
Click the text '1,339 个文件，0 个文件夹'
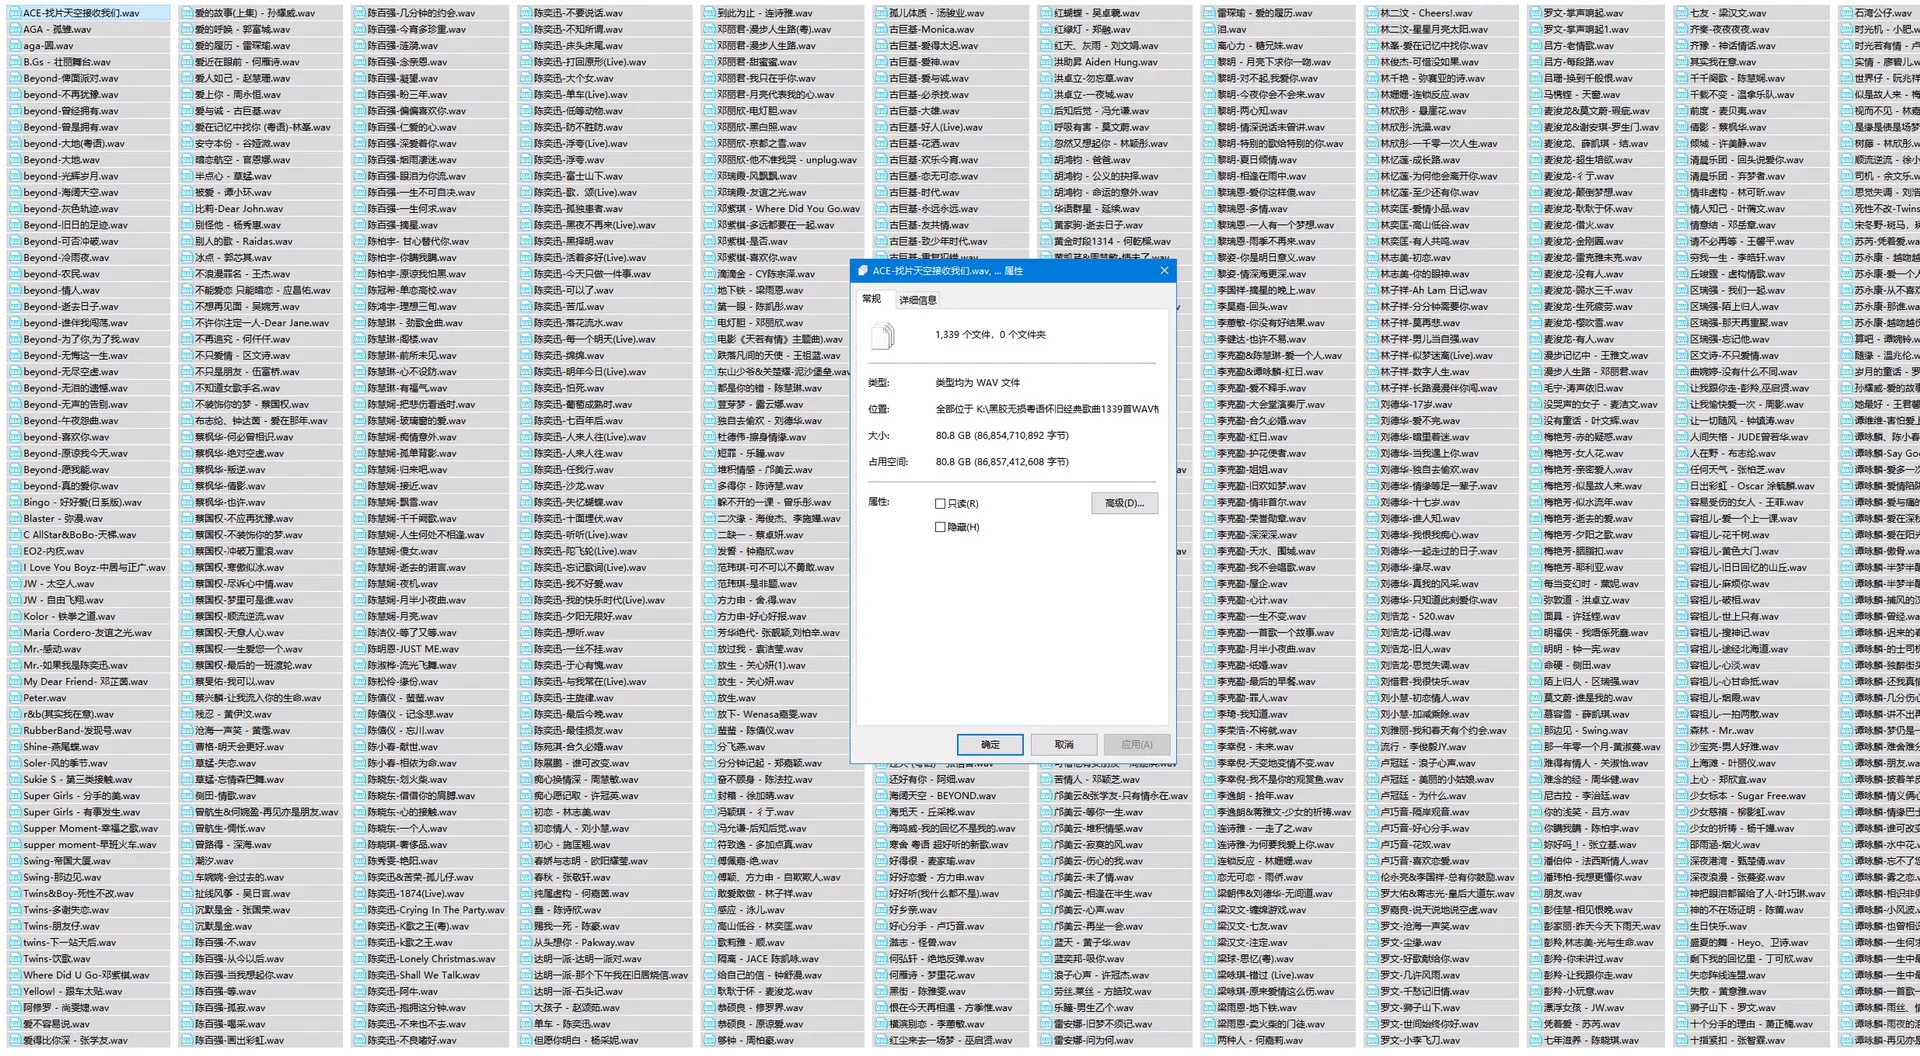tap(990, 335)
